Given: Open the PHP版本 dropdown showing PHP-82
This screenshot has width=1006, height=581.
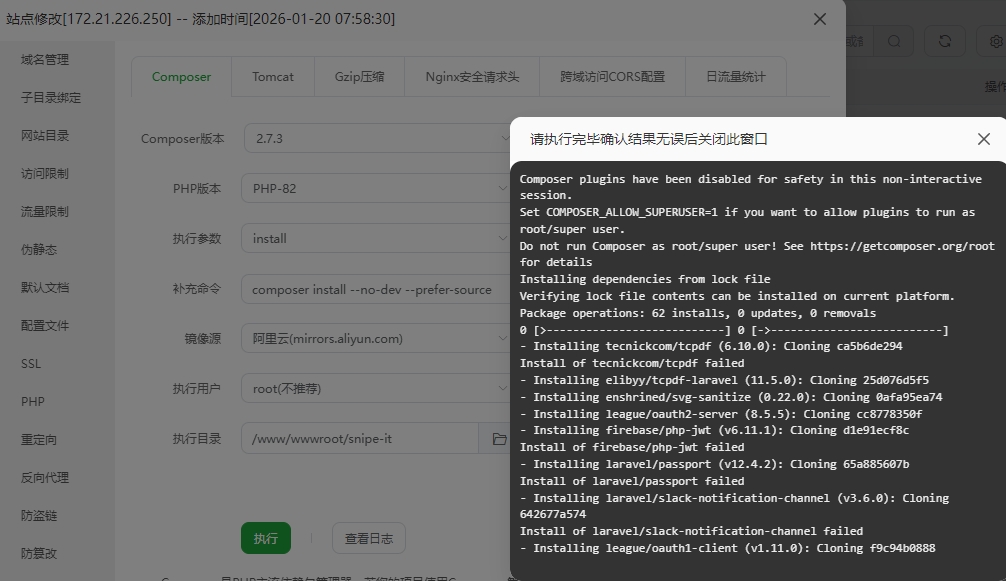Looking at the screenshot, I should (x=375, y=188).
